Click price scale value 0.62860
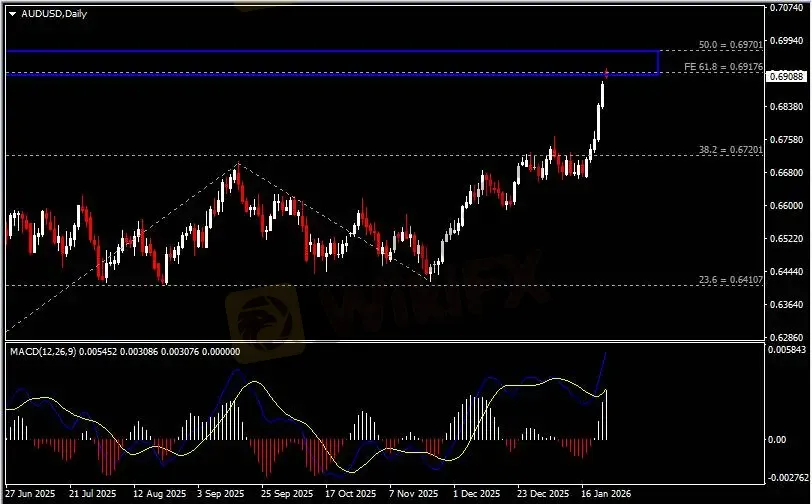This screenshot has width=812, height=504. (787, 337)
